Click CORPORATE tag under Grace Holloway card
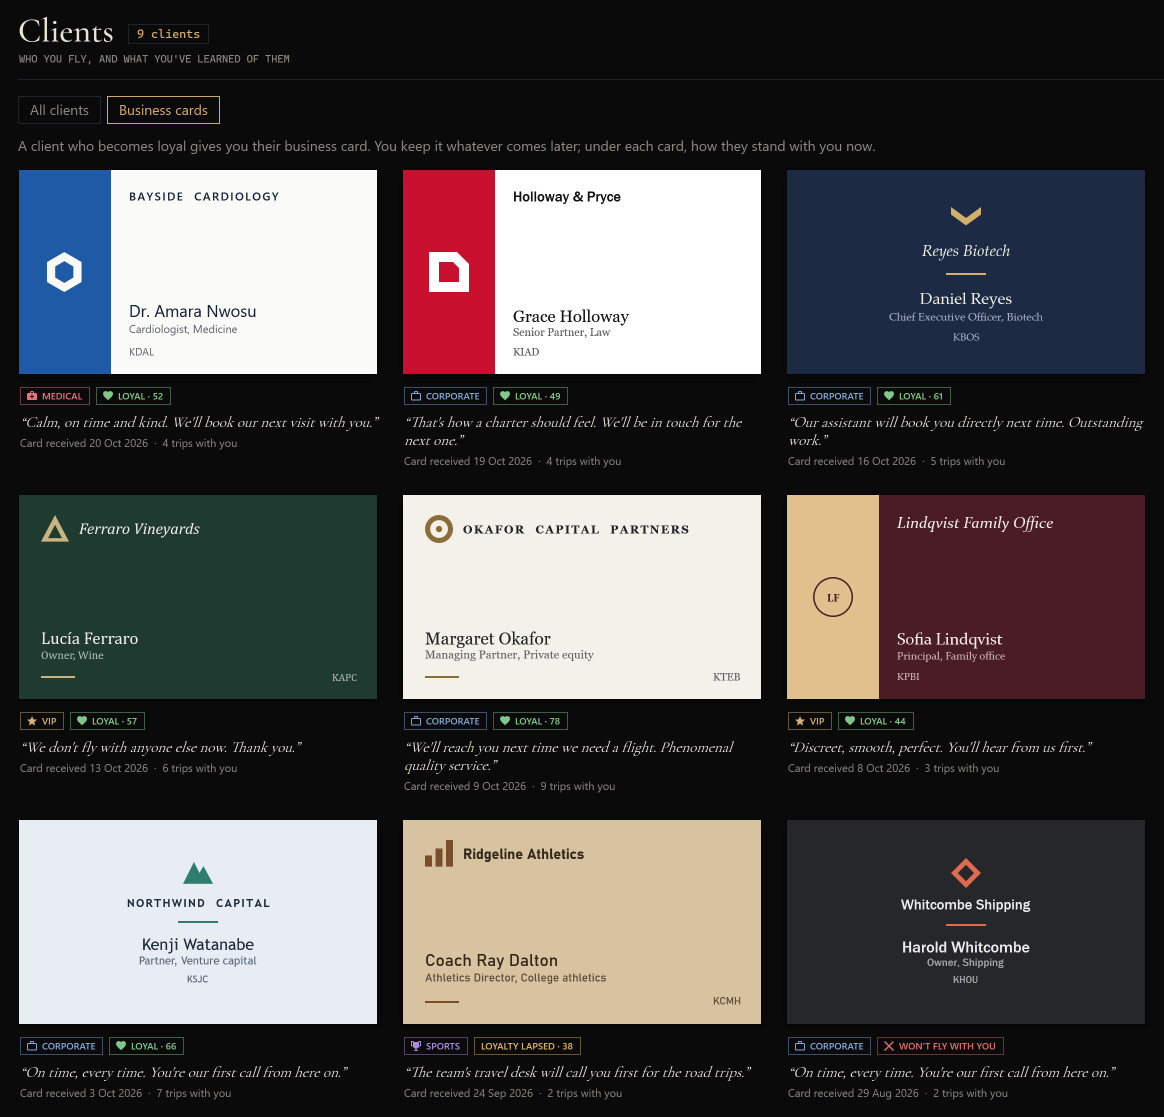The image size is (1164, 1117). click(445, 396)
